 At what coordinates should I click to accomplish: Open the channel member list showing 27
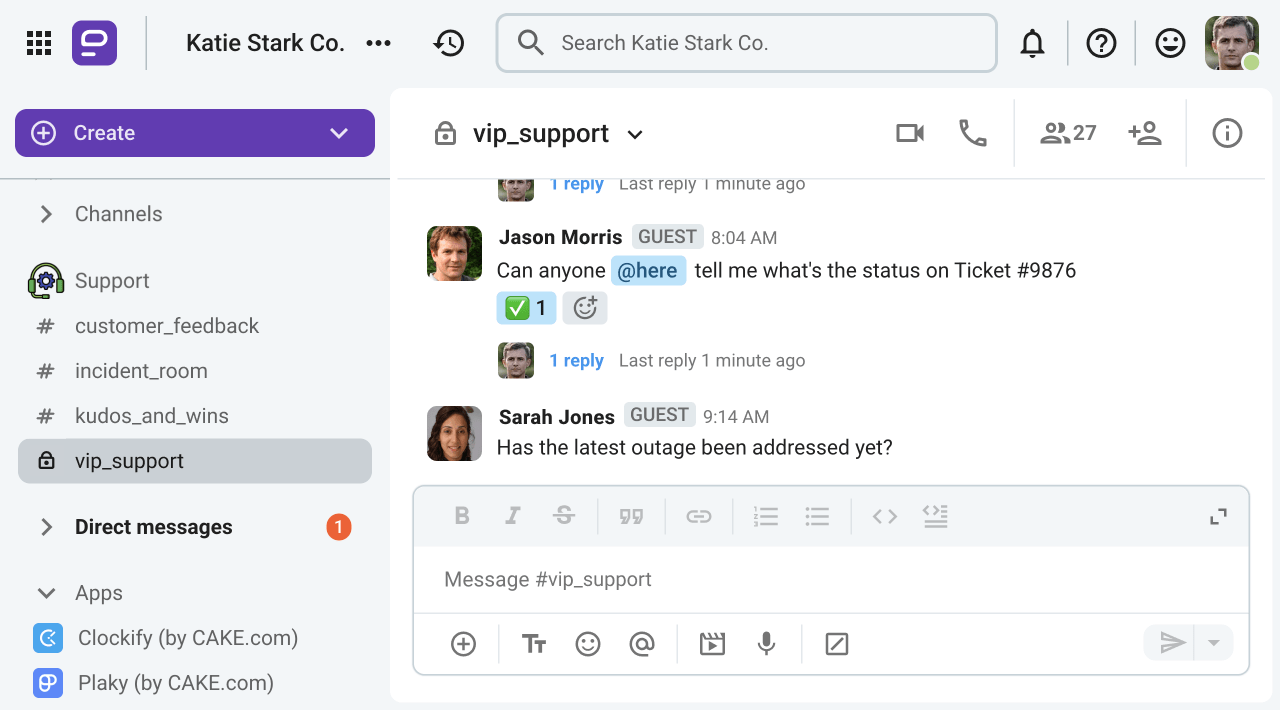point(1066,132)
